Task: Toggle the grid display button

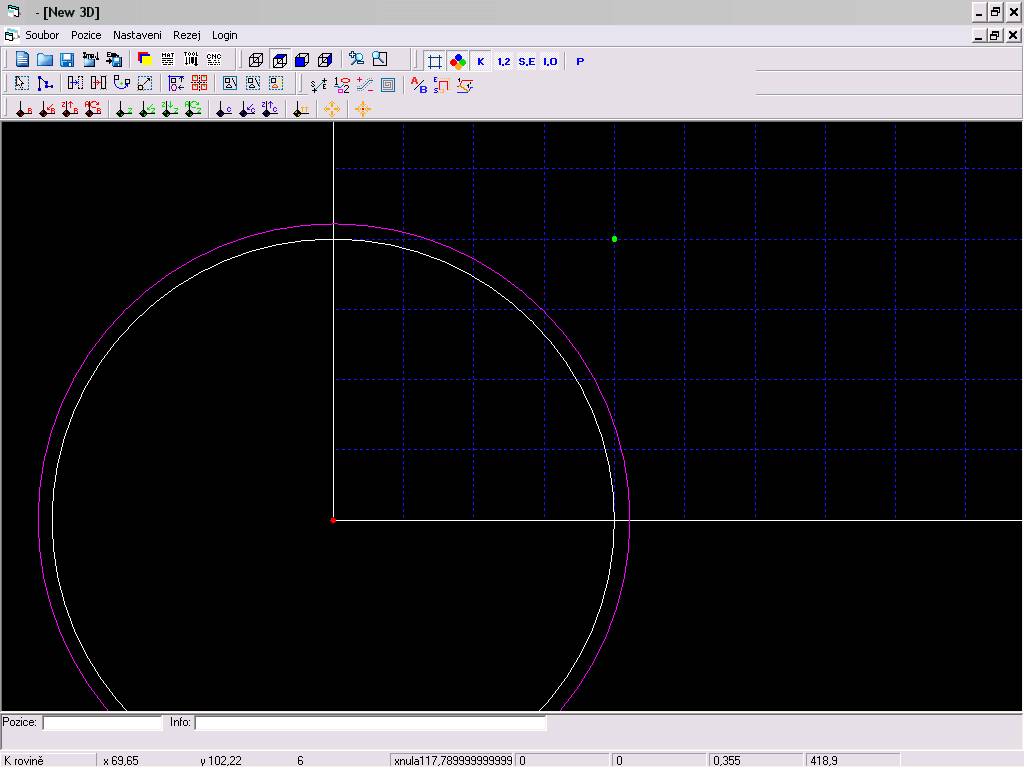Action: coord(435,61)
